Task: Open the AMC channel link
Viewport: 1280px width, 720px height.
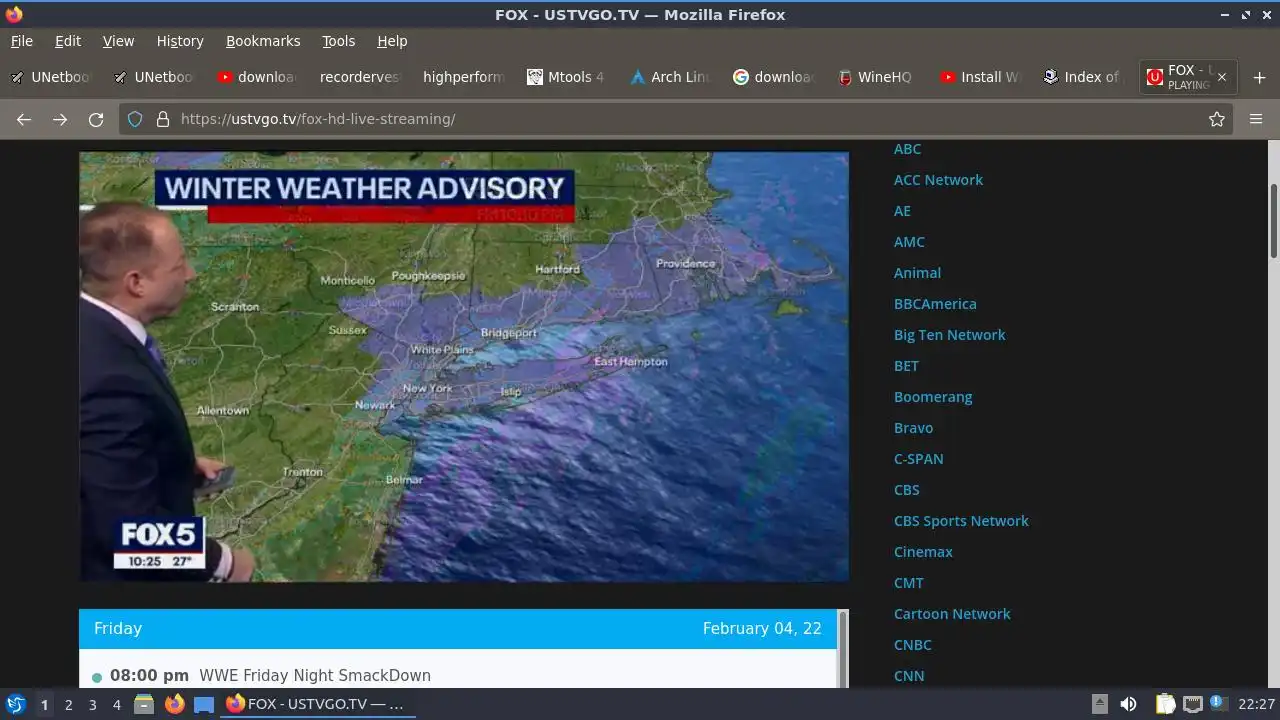Action: pos(909,242)
